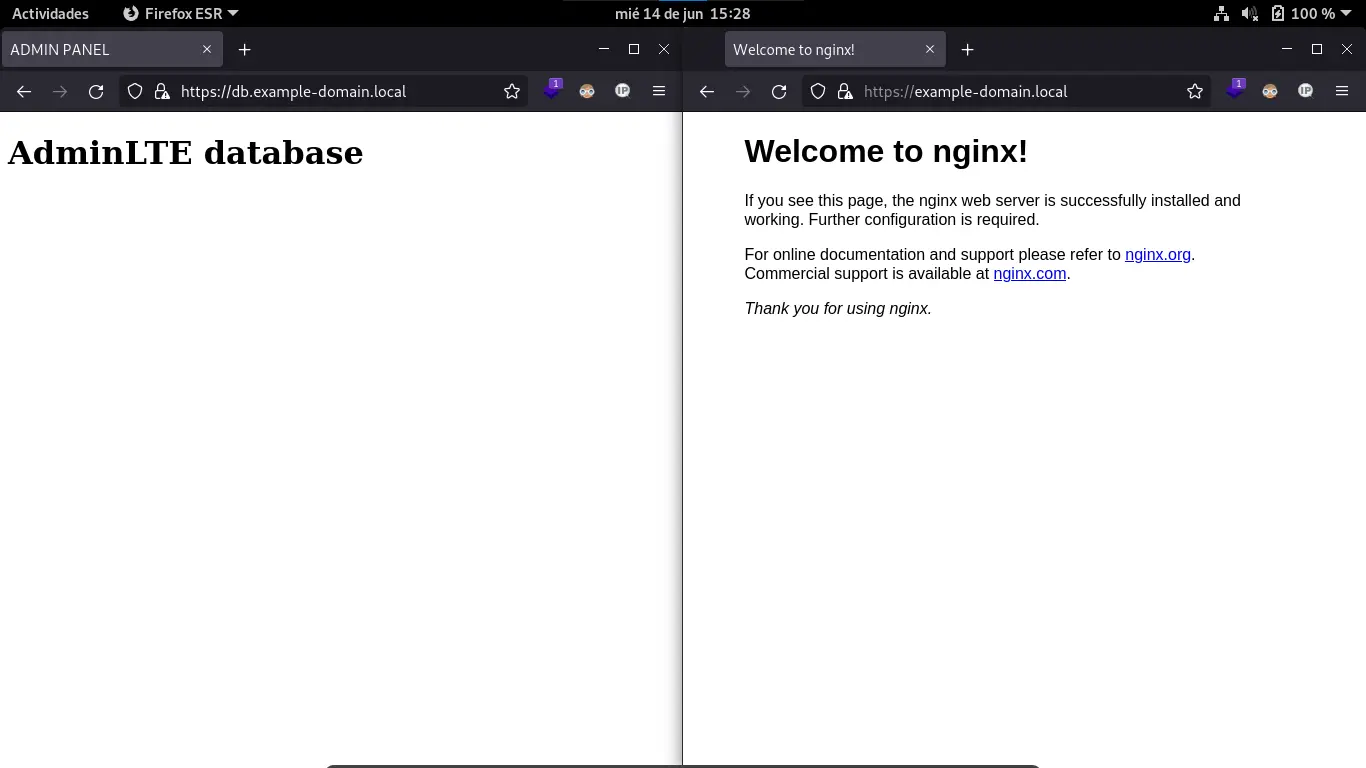Open hamburger menu in ADMIN PANEL window
Screen dimensions: 1366x768
(x=658, y=91)
